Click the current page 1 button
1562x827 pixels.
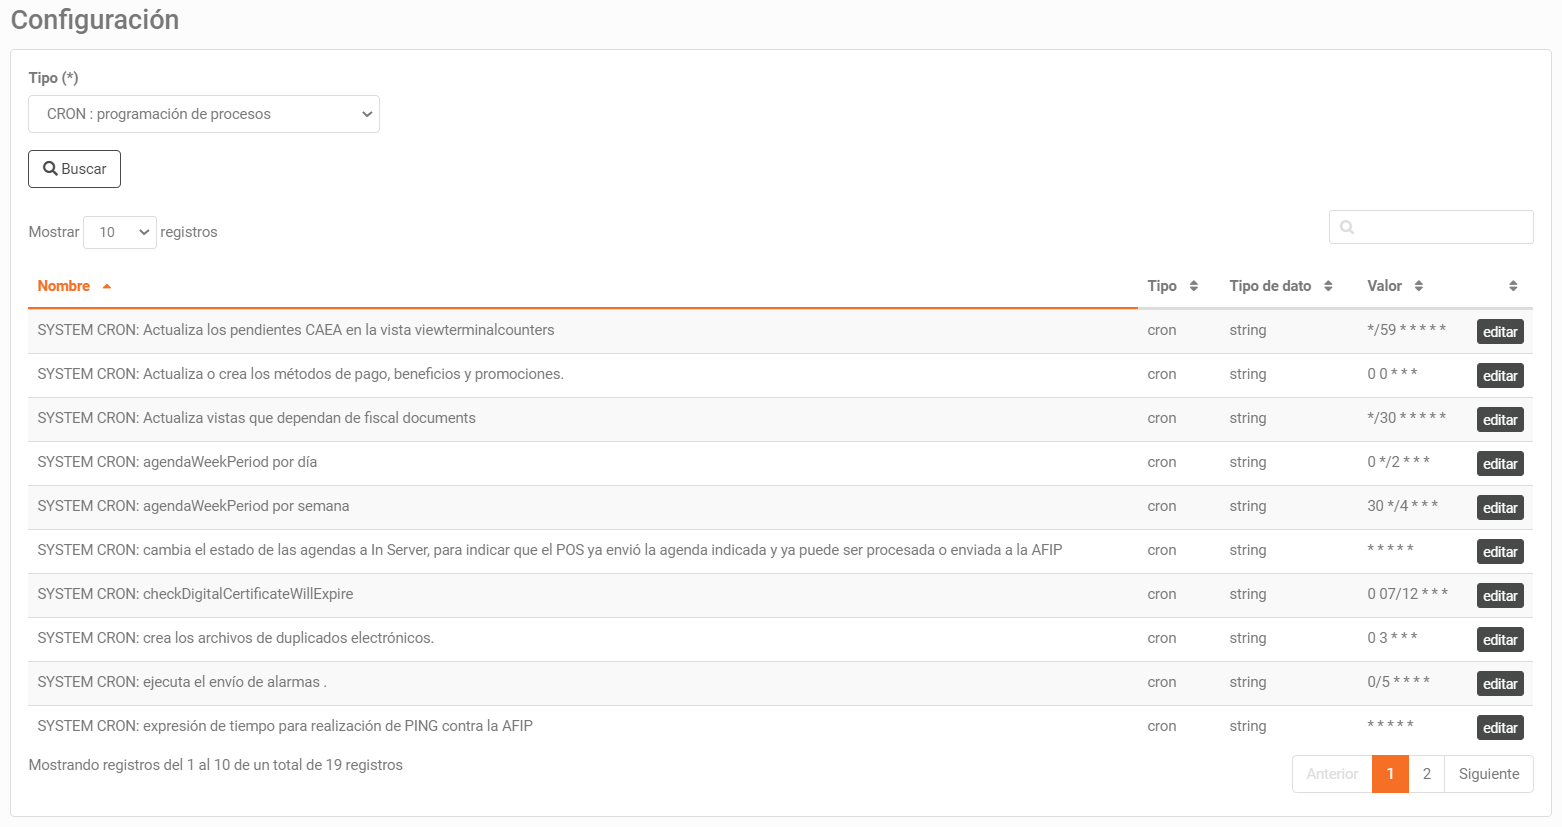point(1390,774)
